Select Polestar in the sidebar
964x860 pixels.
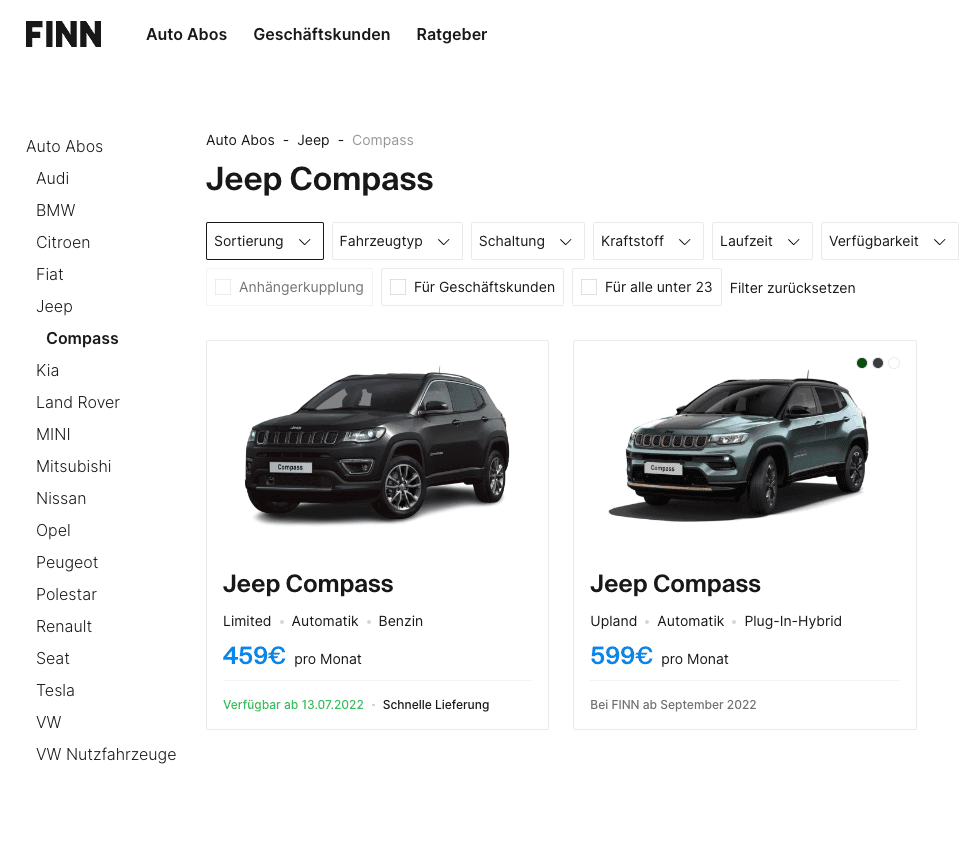(x=66, y=594)
